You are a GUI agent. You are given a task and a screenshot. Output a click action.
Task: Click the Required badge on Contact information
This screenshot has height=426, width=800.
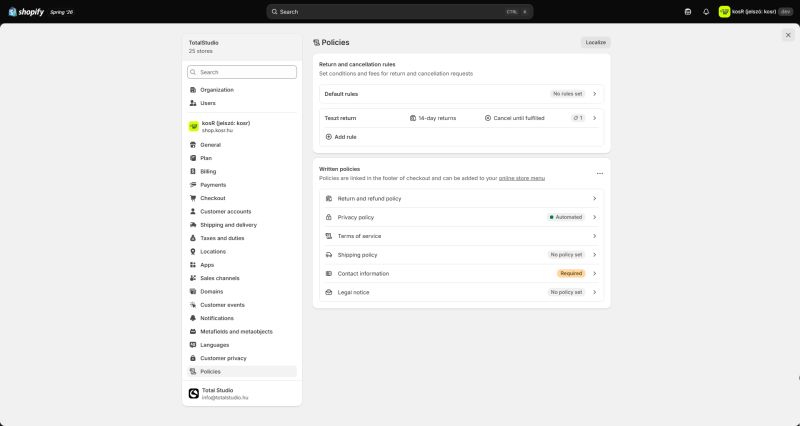coord(571,273)
